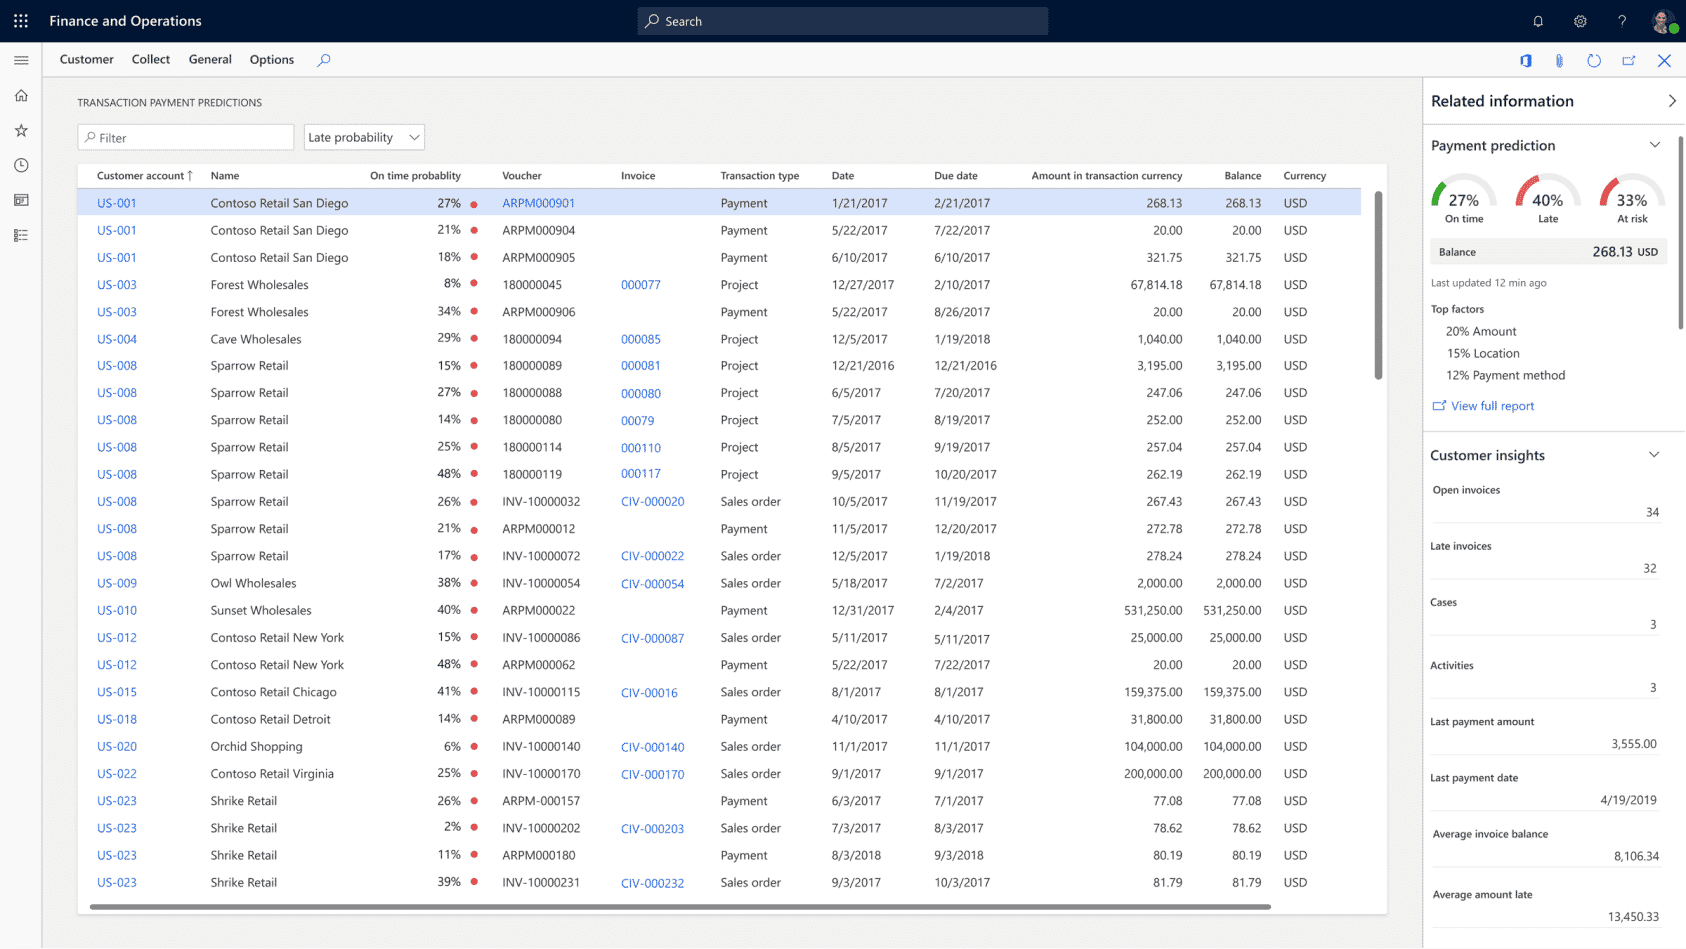Sort by Transaction type column header
This screenshot has width=1686, height=949.
[760, 176]
